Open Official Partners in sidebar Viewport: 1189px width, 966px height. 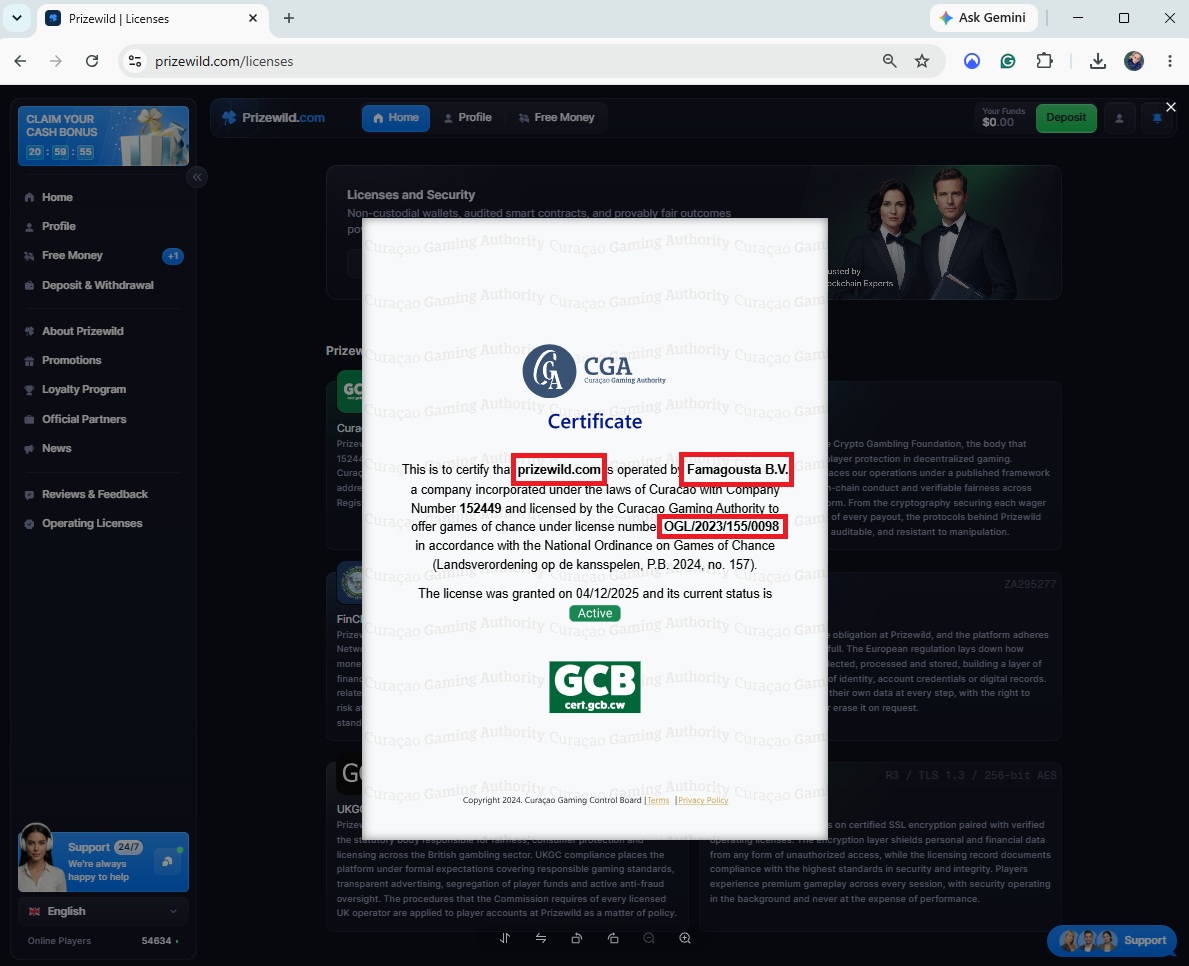pyautogui.click(x=83, y=419)
